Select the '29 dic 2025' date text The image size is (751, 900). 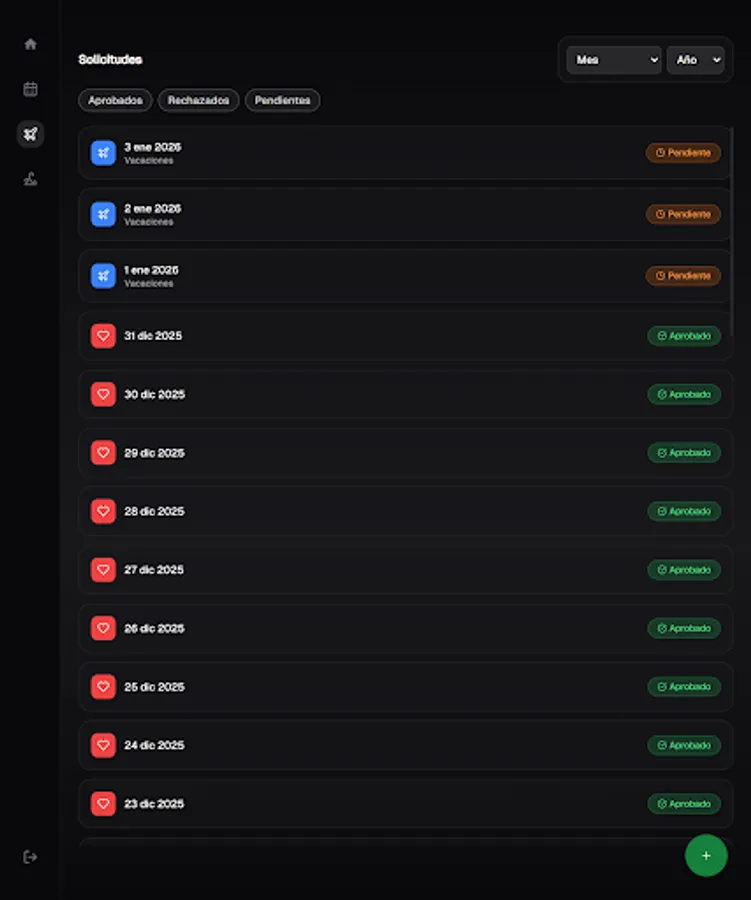[154, 453]
